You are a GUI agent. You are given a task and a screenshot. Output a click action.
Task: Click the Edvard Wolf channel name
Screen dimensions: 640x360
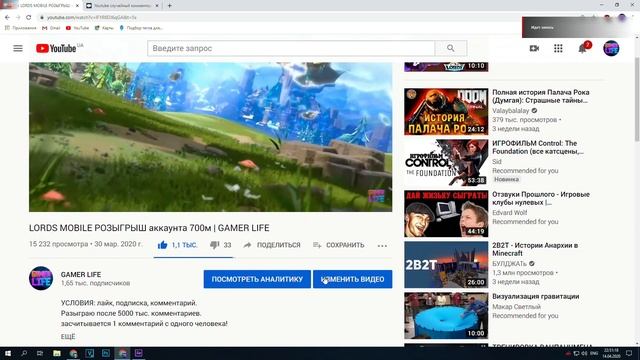point(509,213)
